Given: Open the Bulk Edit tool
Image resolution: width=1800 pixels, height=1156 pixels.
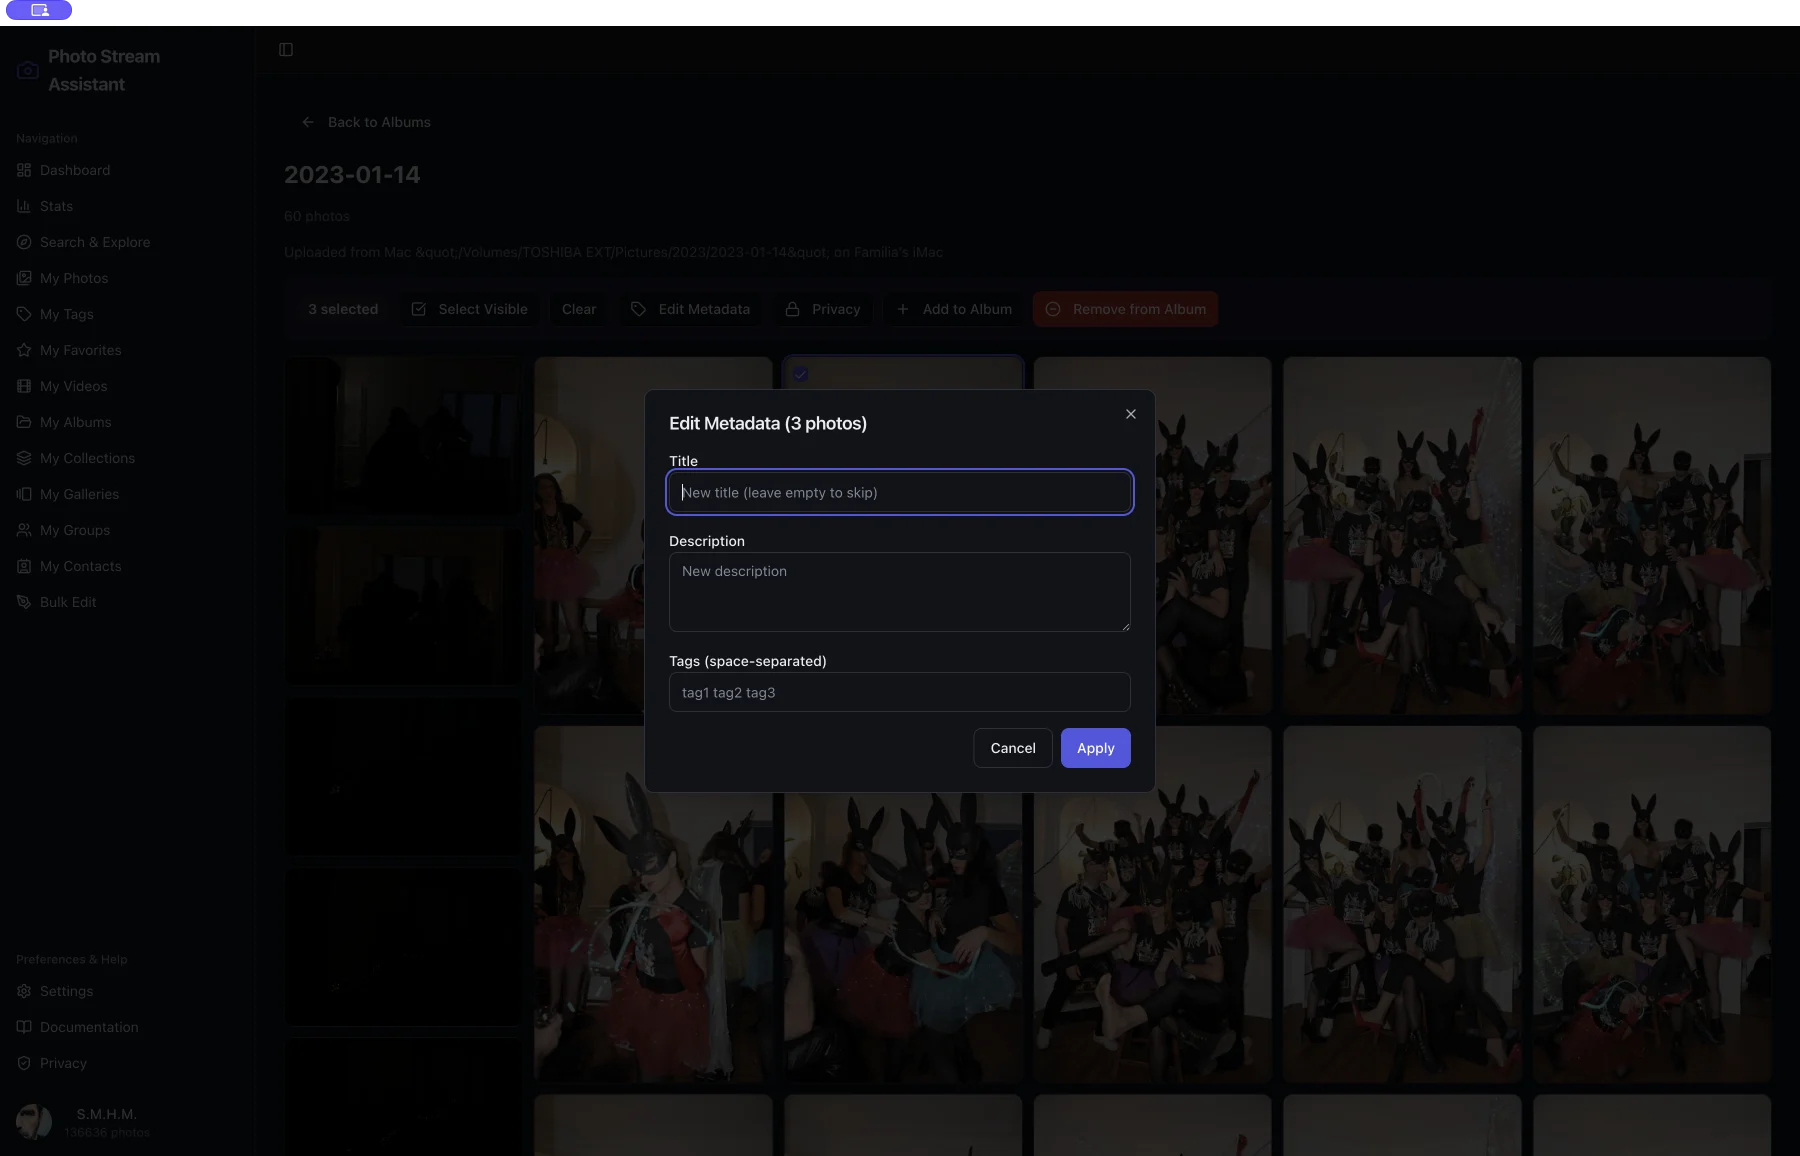Looking at the screenshot, I should (x=66, y=602).
